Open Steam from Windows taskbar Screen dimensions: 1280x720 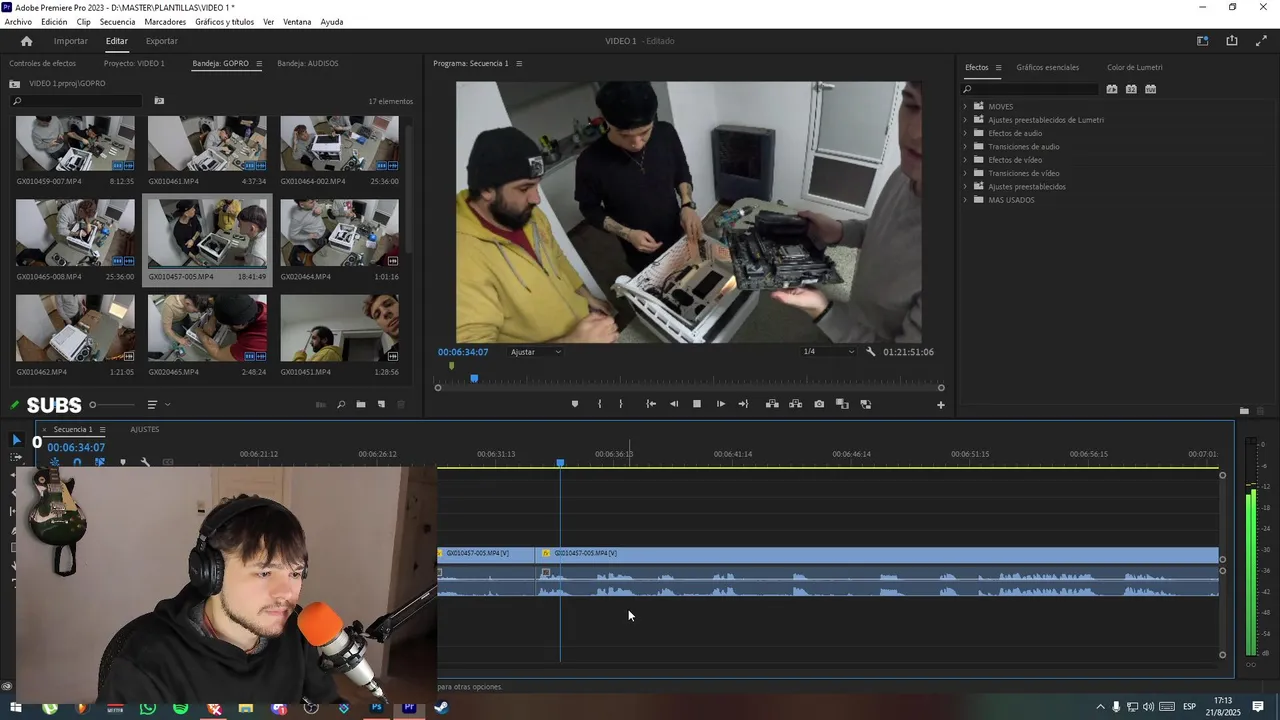(441, 708)
